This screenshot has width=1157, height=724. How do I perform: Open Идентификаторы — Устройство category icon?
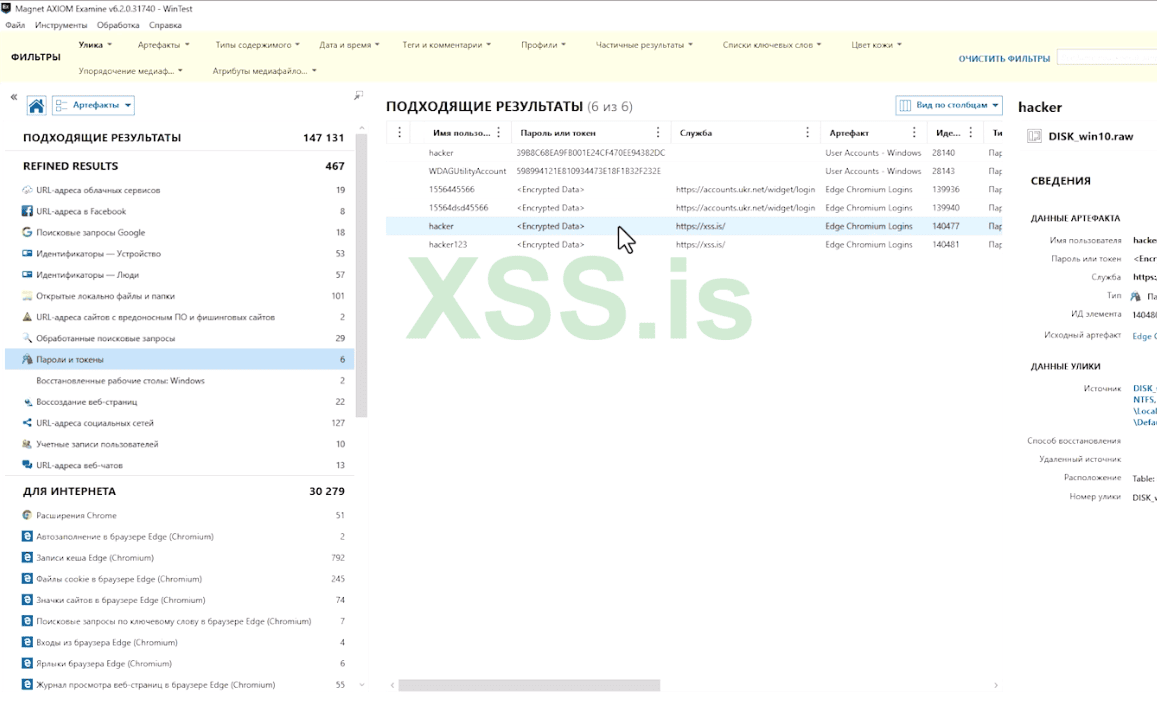27,253
